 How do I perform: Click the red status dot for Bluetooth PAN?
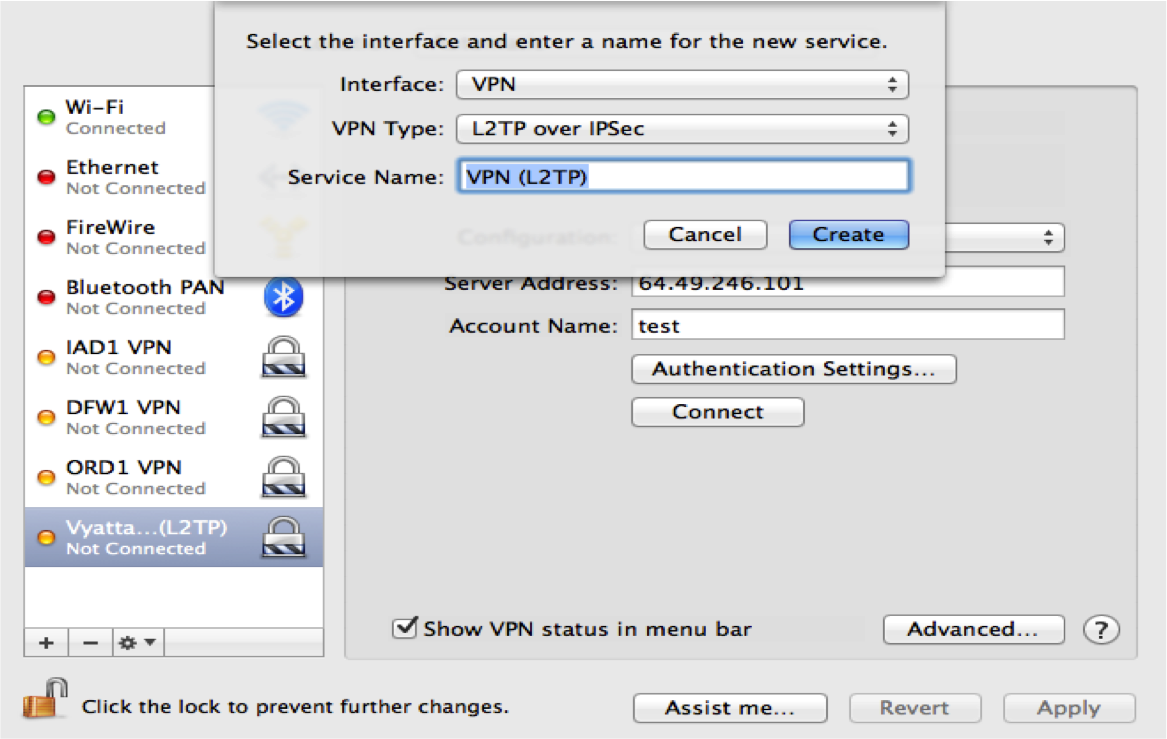46,297
